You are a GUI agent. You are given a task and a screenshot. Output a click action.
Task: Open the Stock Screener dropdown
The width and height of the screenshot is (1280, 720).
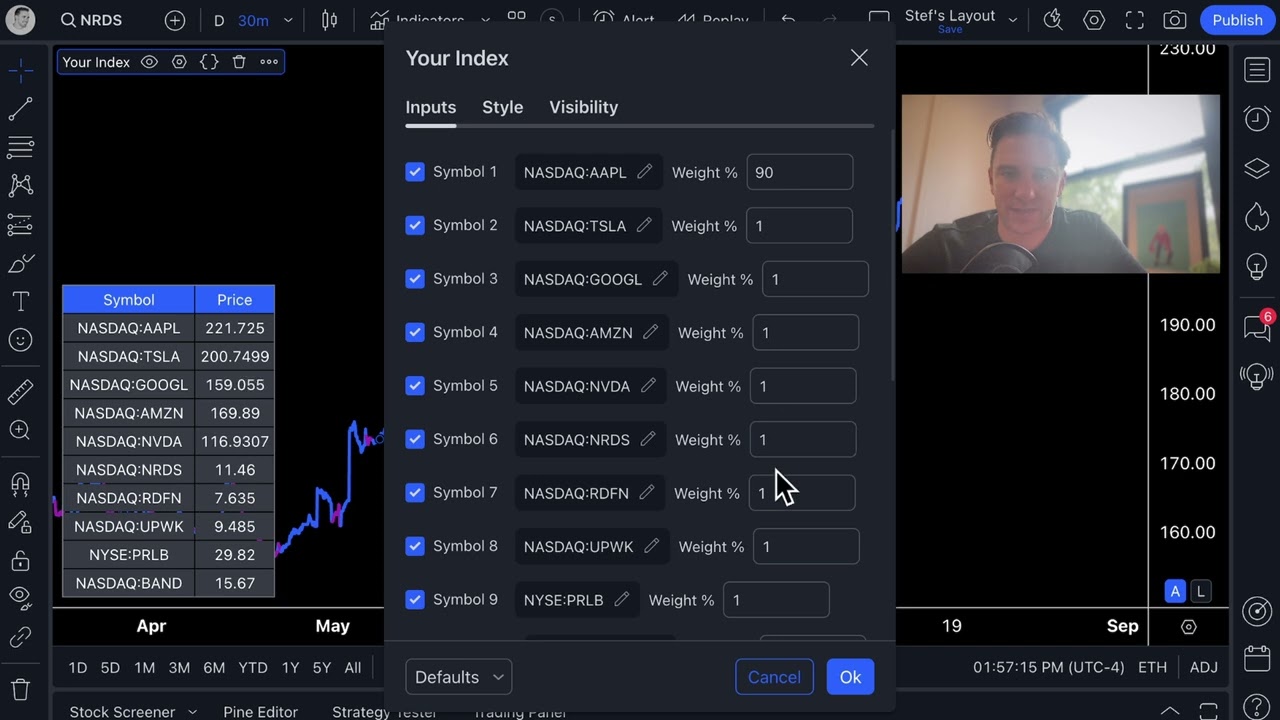point(133,712)
